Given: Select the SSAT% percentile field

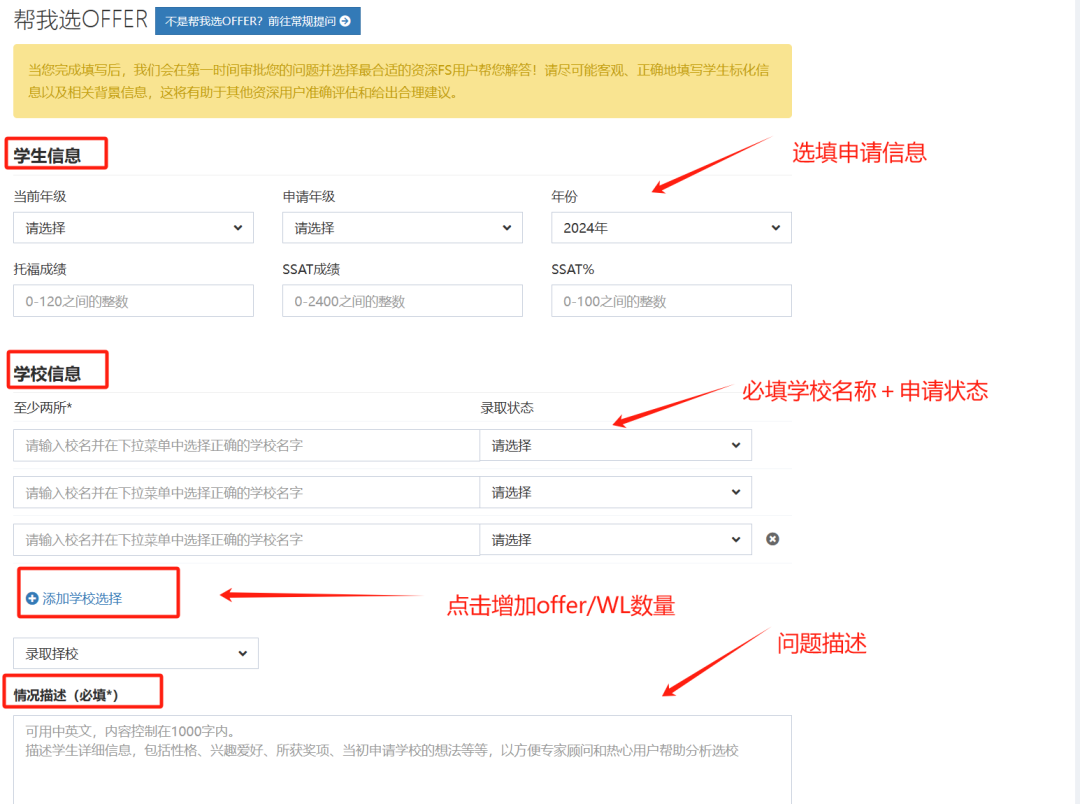Looking at the screenshot, I should tap(671, 301).
